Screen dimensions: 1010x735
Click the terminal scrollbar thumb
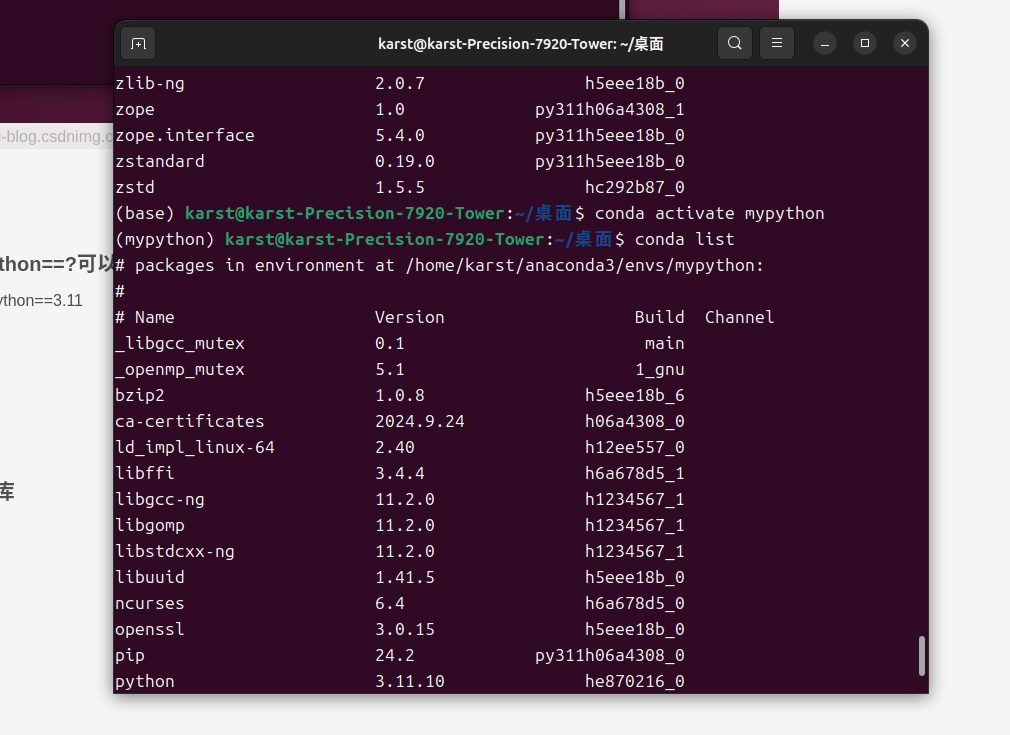tap(922, 656)
